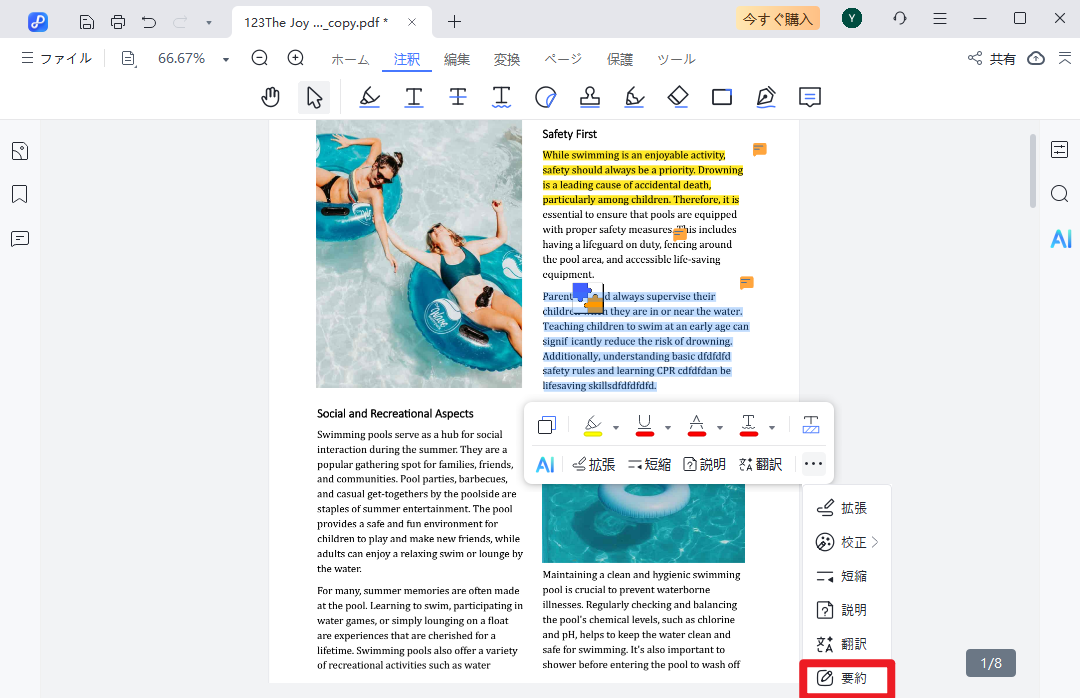Image resolution: width=1080 pixels, height=698 pixels.
Task: Expand the highlight color dropdown arrow
Action: [616, 428]
